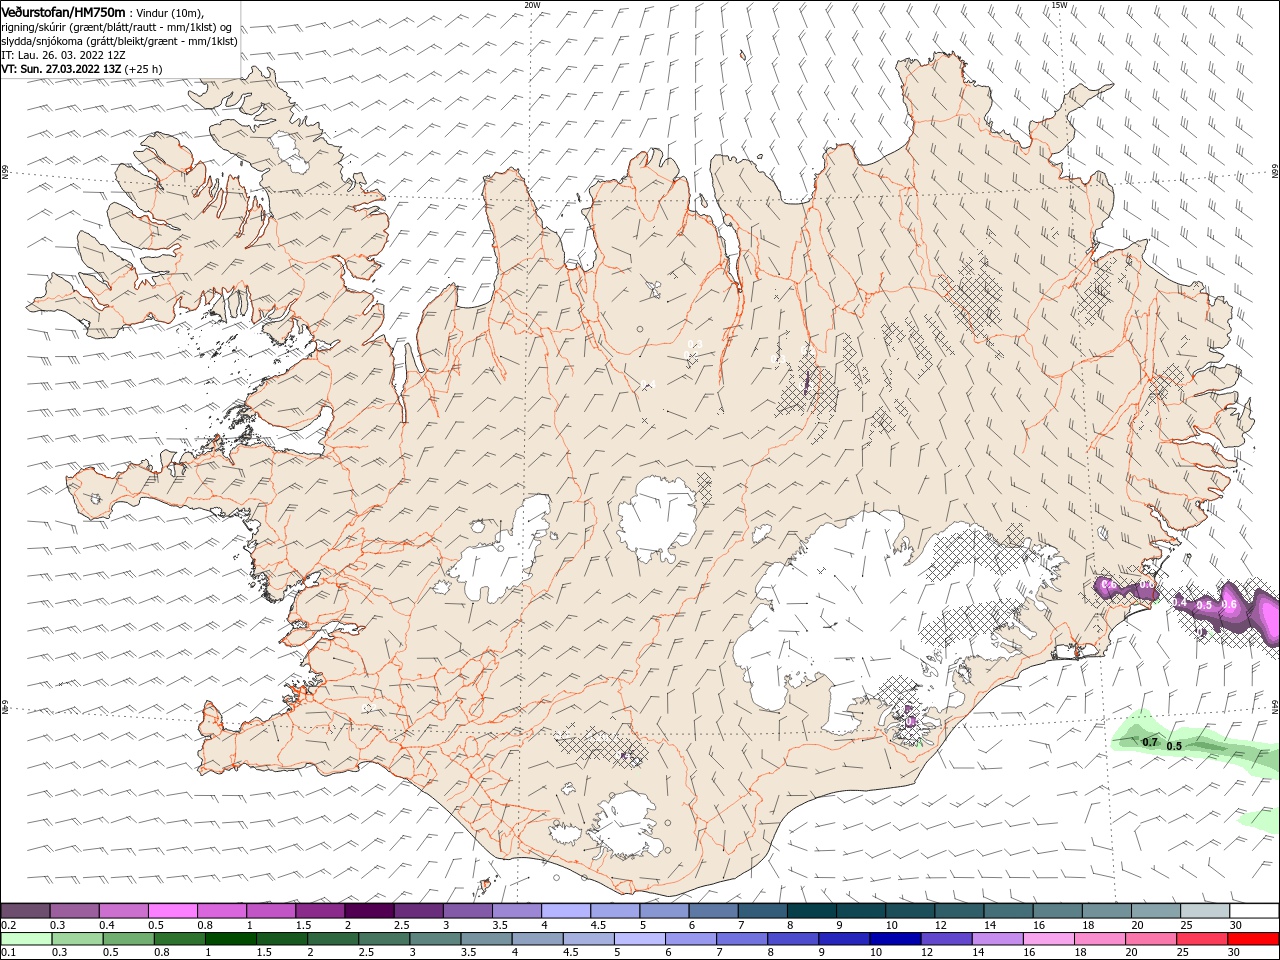The height and width of the screenshot is (960, 1280).
Task: Choose the deep blue swatch labeled 10, lower scale
Action: [896, 939]
